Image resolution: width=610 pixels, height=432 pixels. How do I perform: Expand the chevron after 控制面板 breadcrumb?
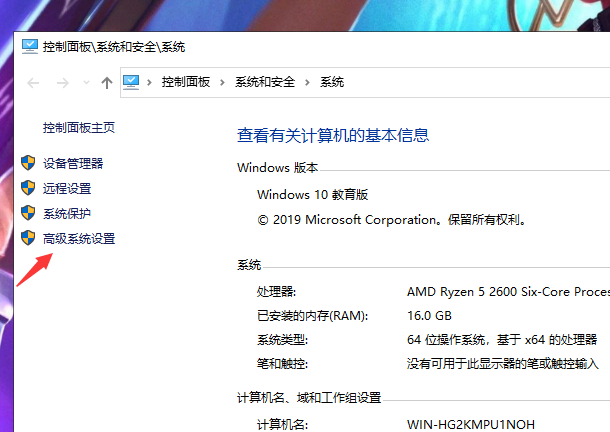(x=222, y=82)
